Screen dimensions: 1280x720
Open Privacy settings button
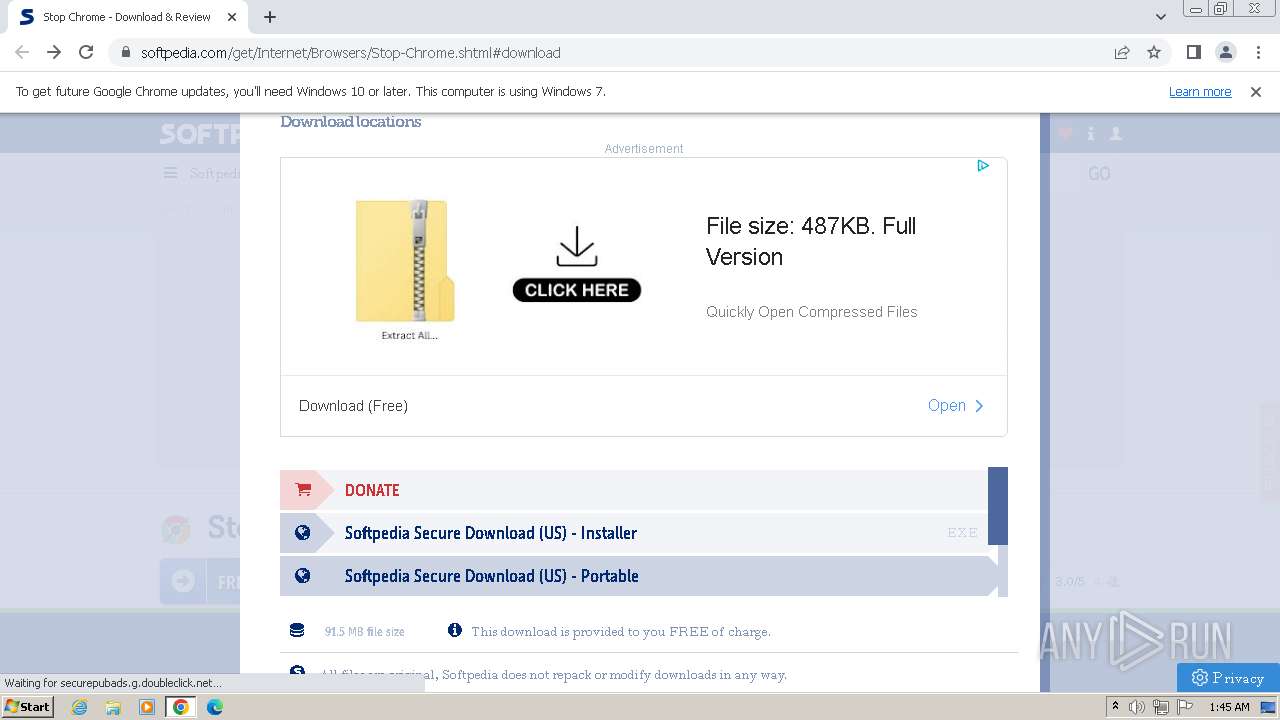[1228, 678]
